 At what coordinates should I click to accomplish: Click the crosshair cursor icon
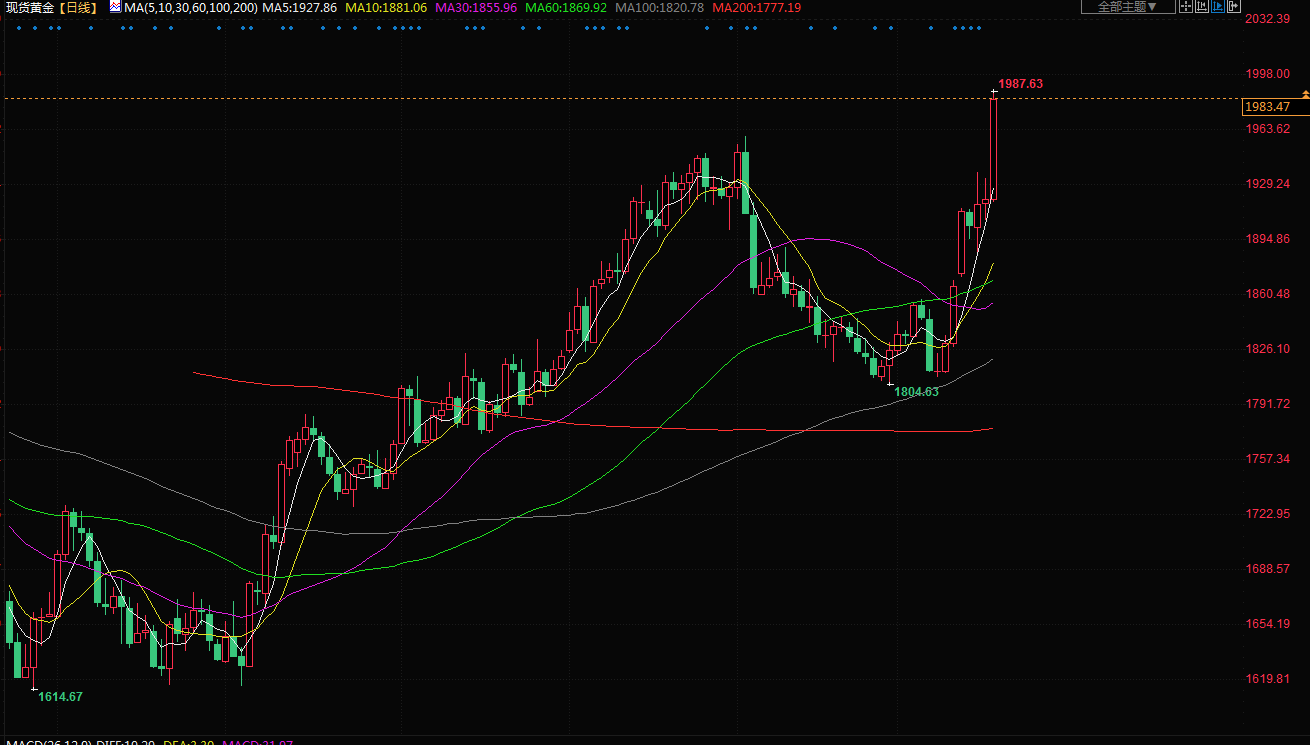click(1186, 7)
